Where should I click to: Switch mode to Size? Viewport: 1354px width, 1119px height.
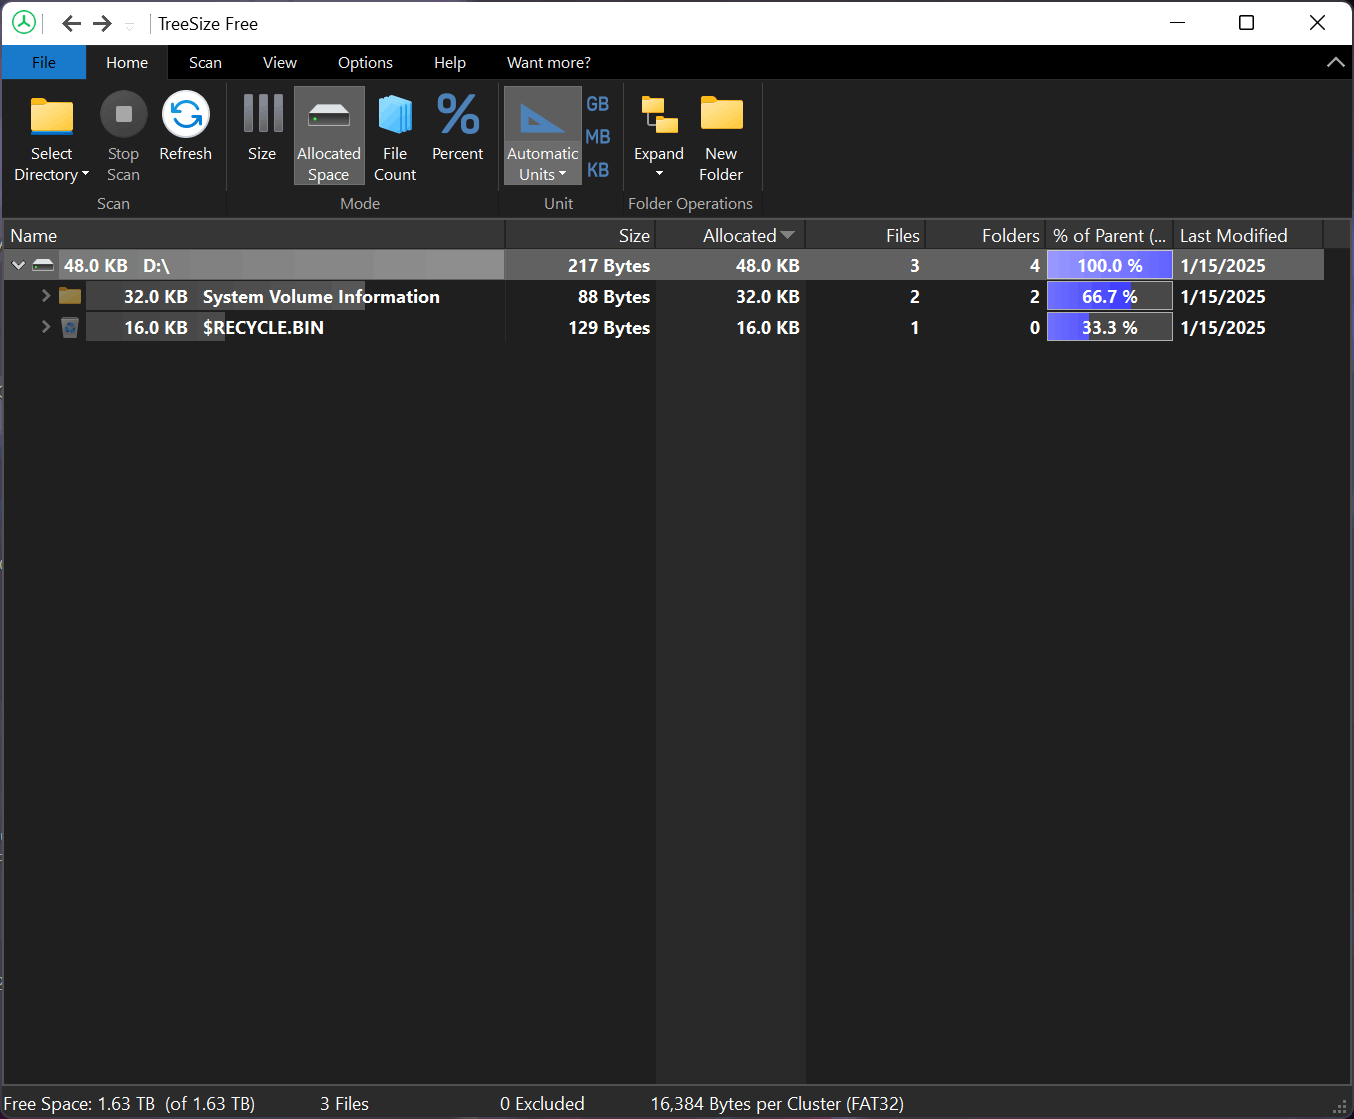point(262,127)
